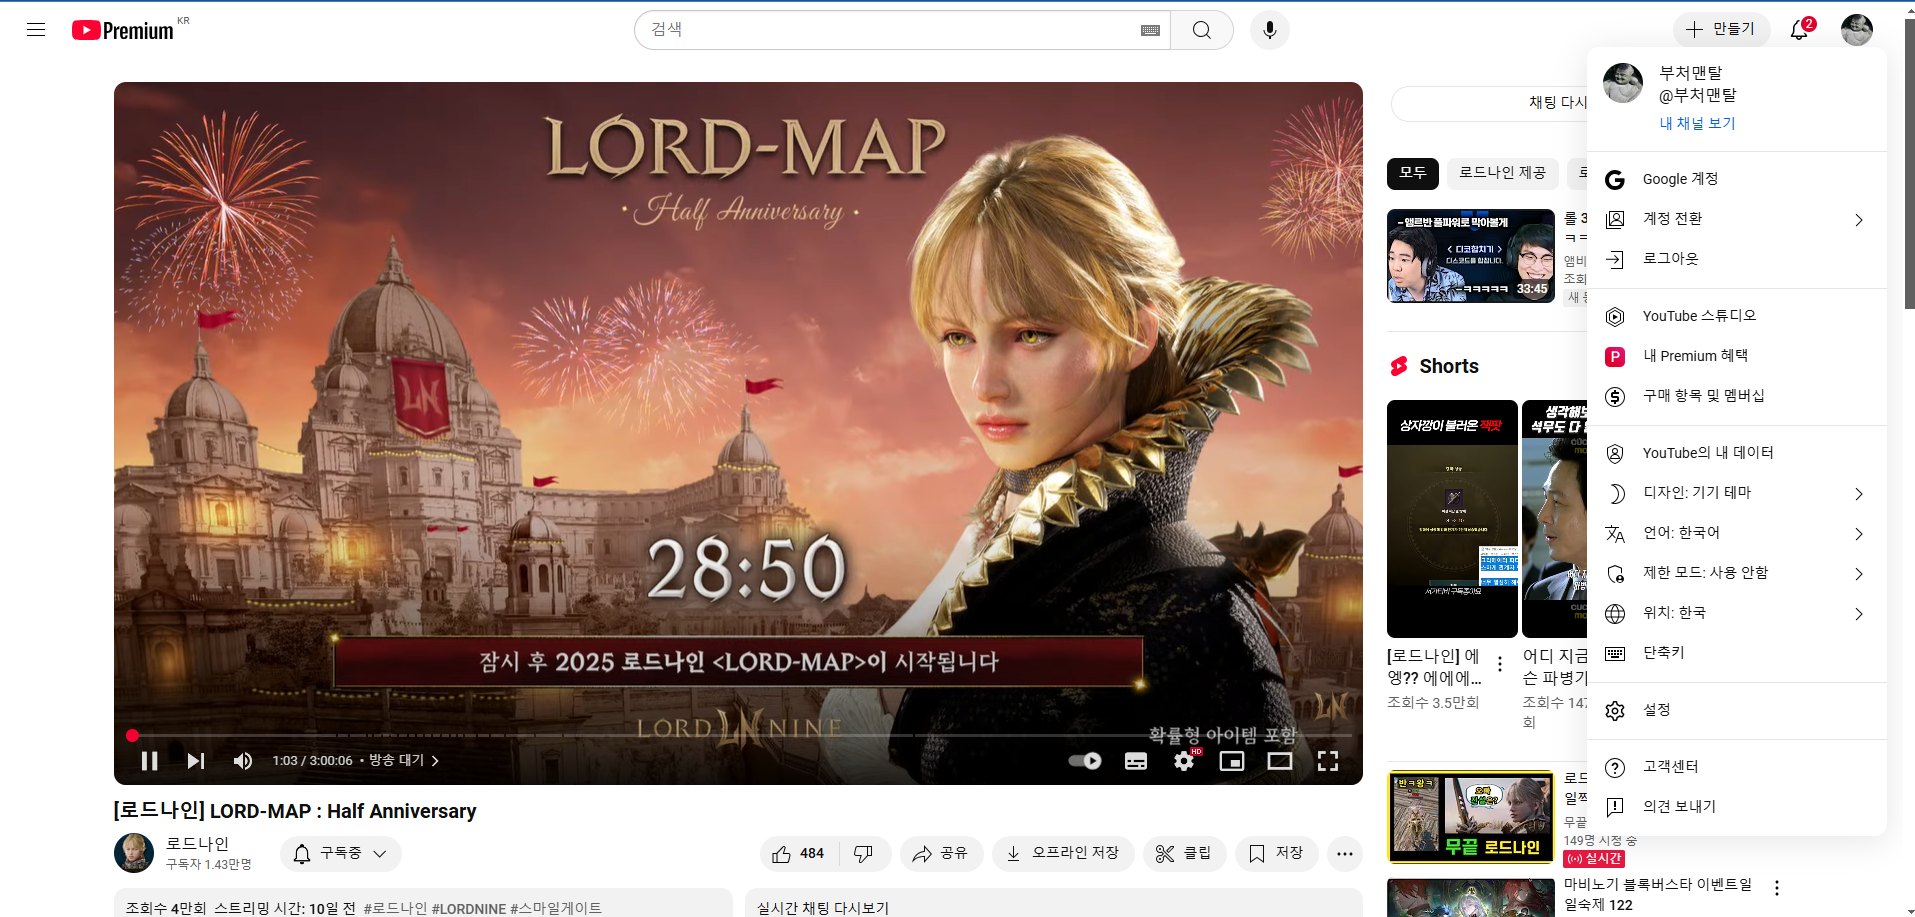The image size is (1915, 917).
Task: Toggle theater mode view
Action: 1280,761
